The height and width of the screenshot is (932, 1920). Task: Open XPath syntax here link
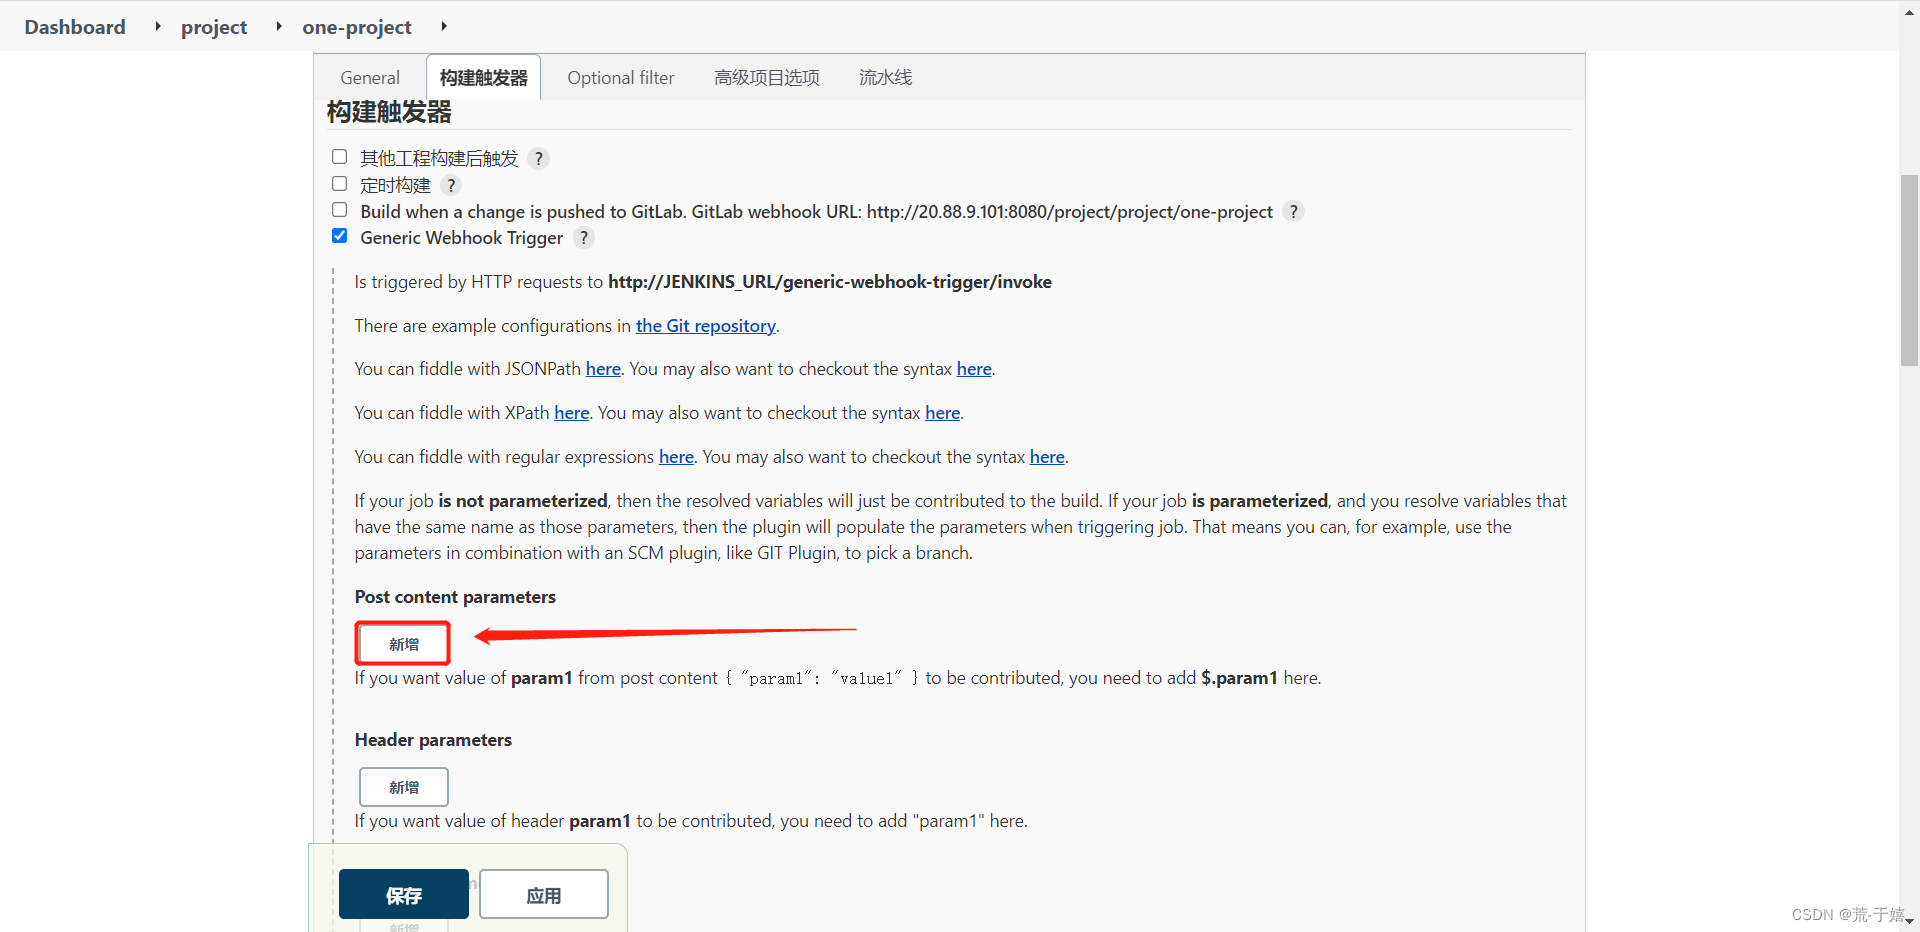[x=943, y=413]
